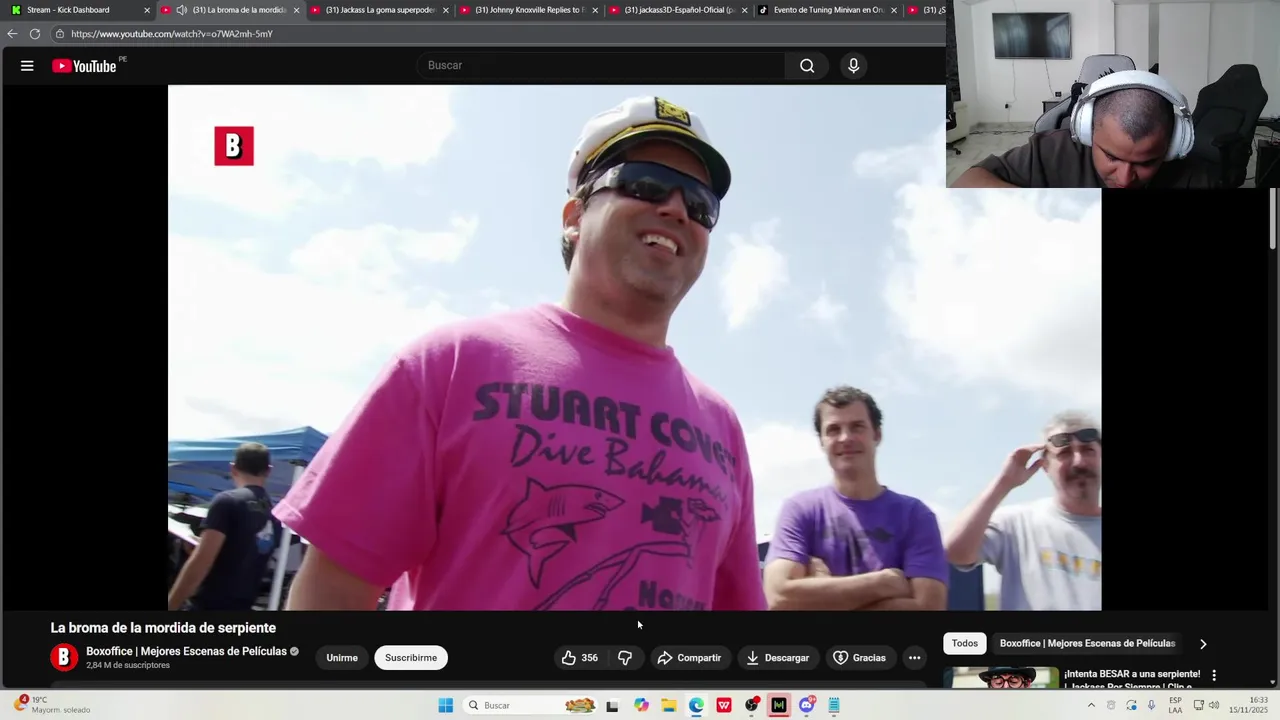
Task: Click the video player frame
Action: tap(634, 347)
